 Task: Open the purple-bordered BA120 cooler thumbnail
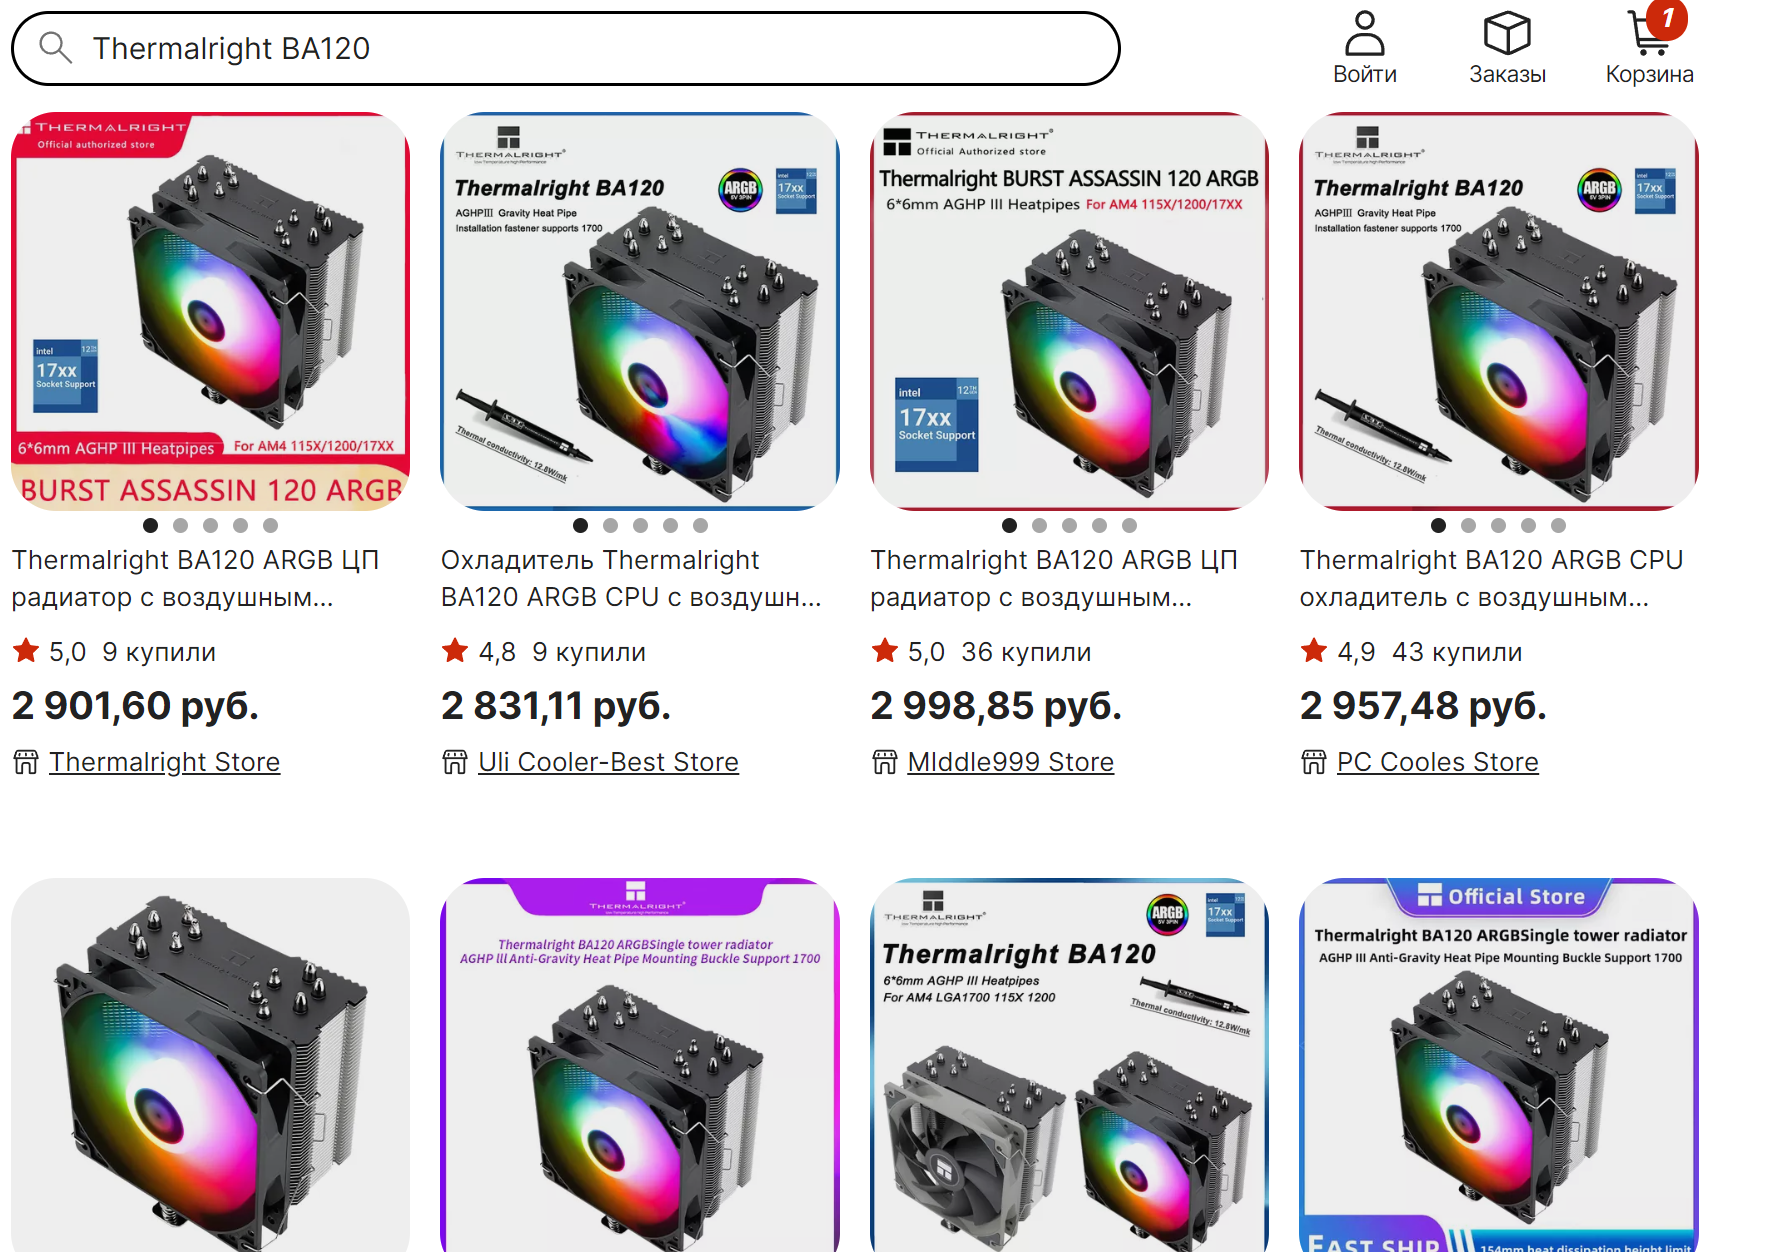[640, 1065]
